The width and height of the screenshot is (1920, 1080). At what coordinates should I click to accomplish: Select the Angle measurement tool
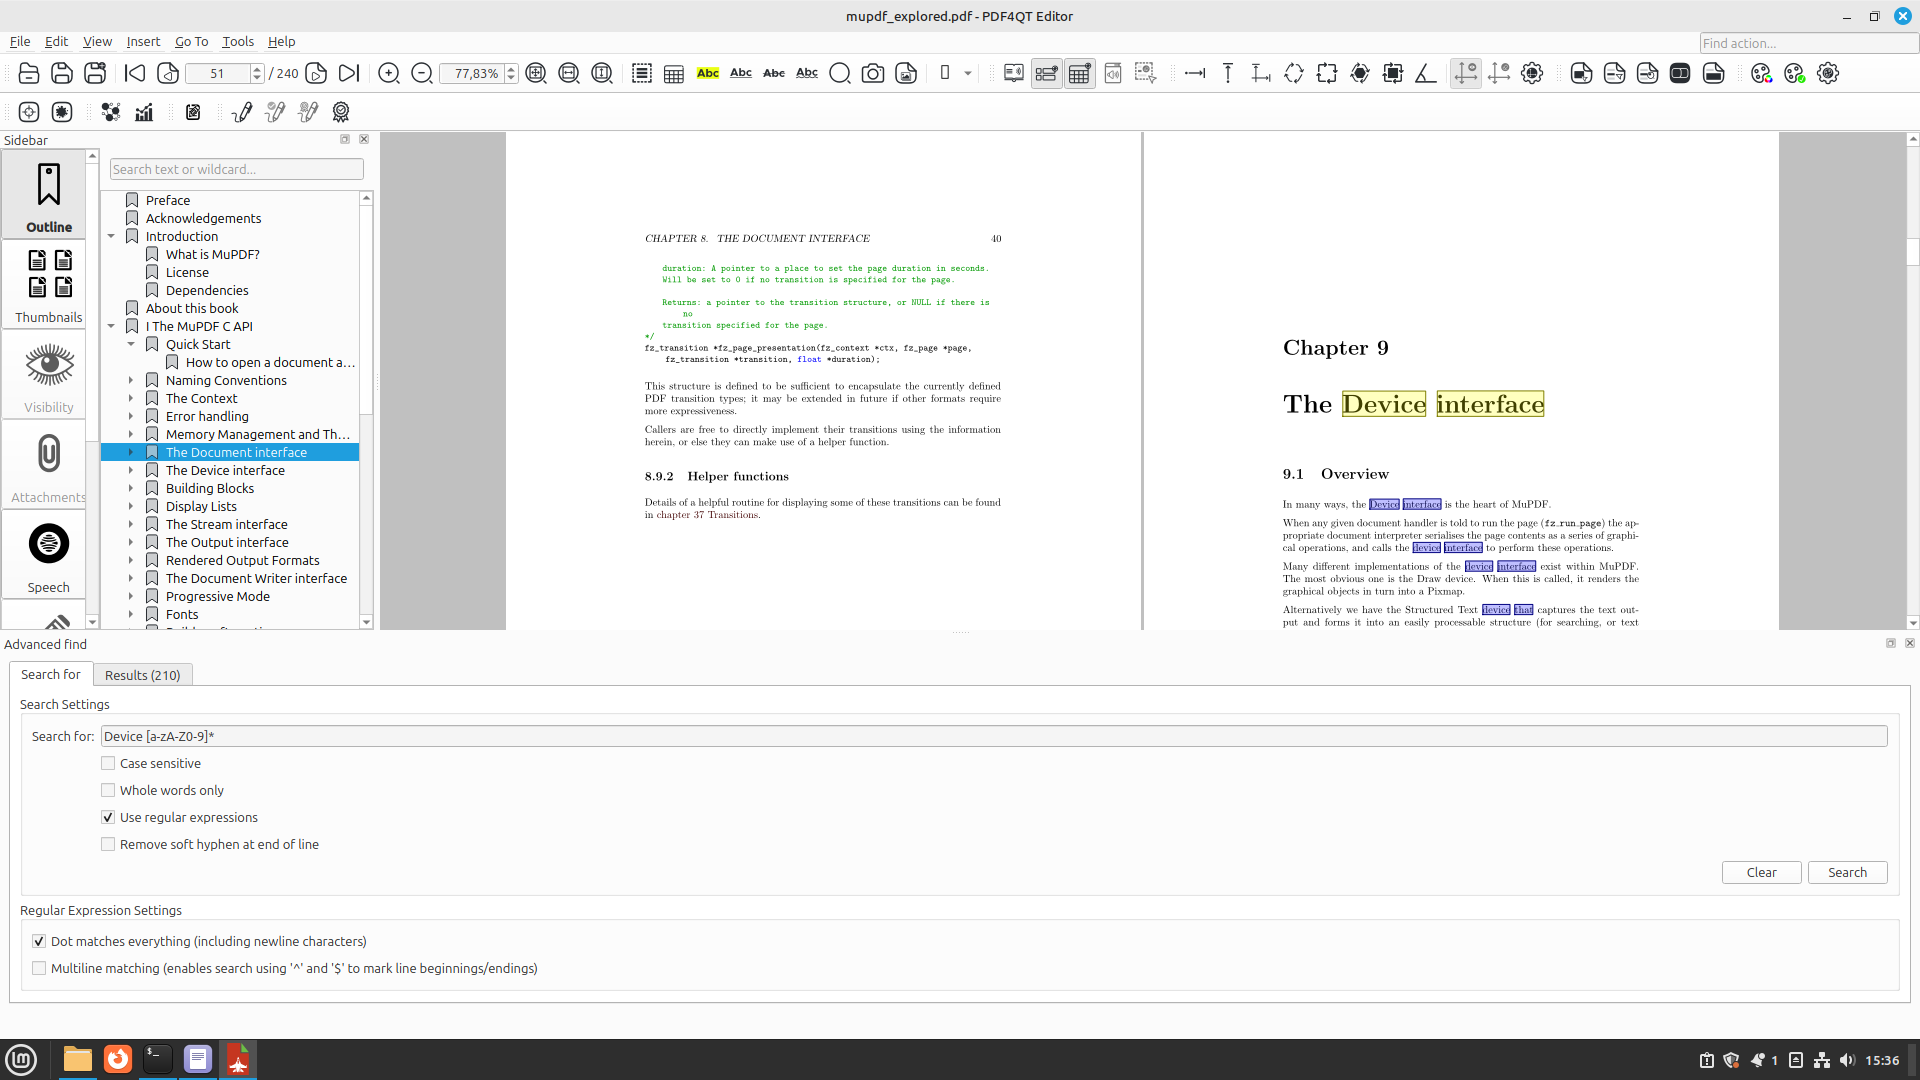1426,73
